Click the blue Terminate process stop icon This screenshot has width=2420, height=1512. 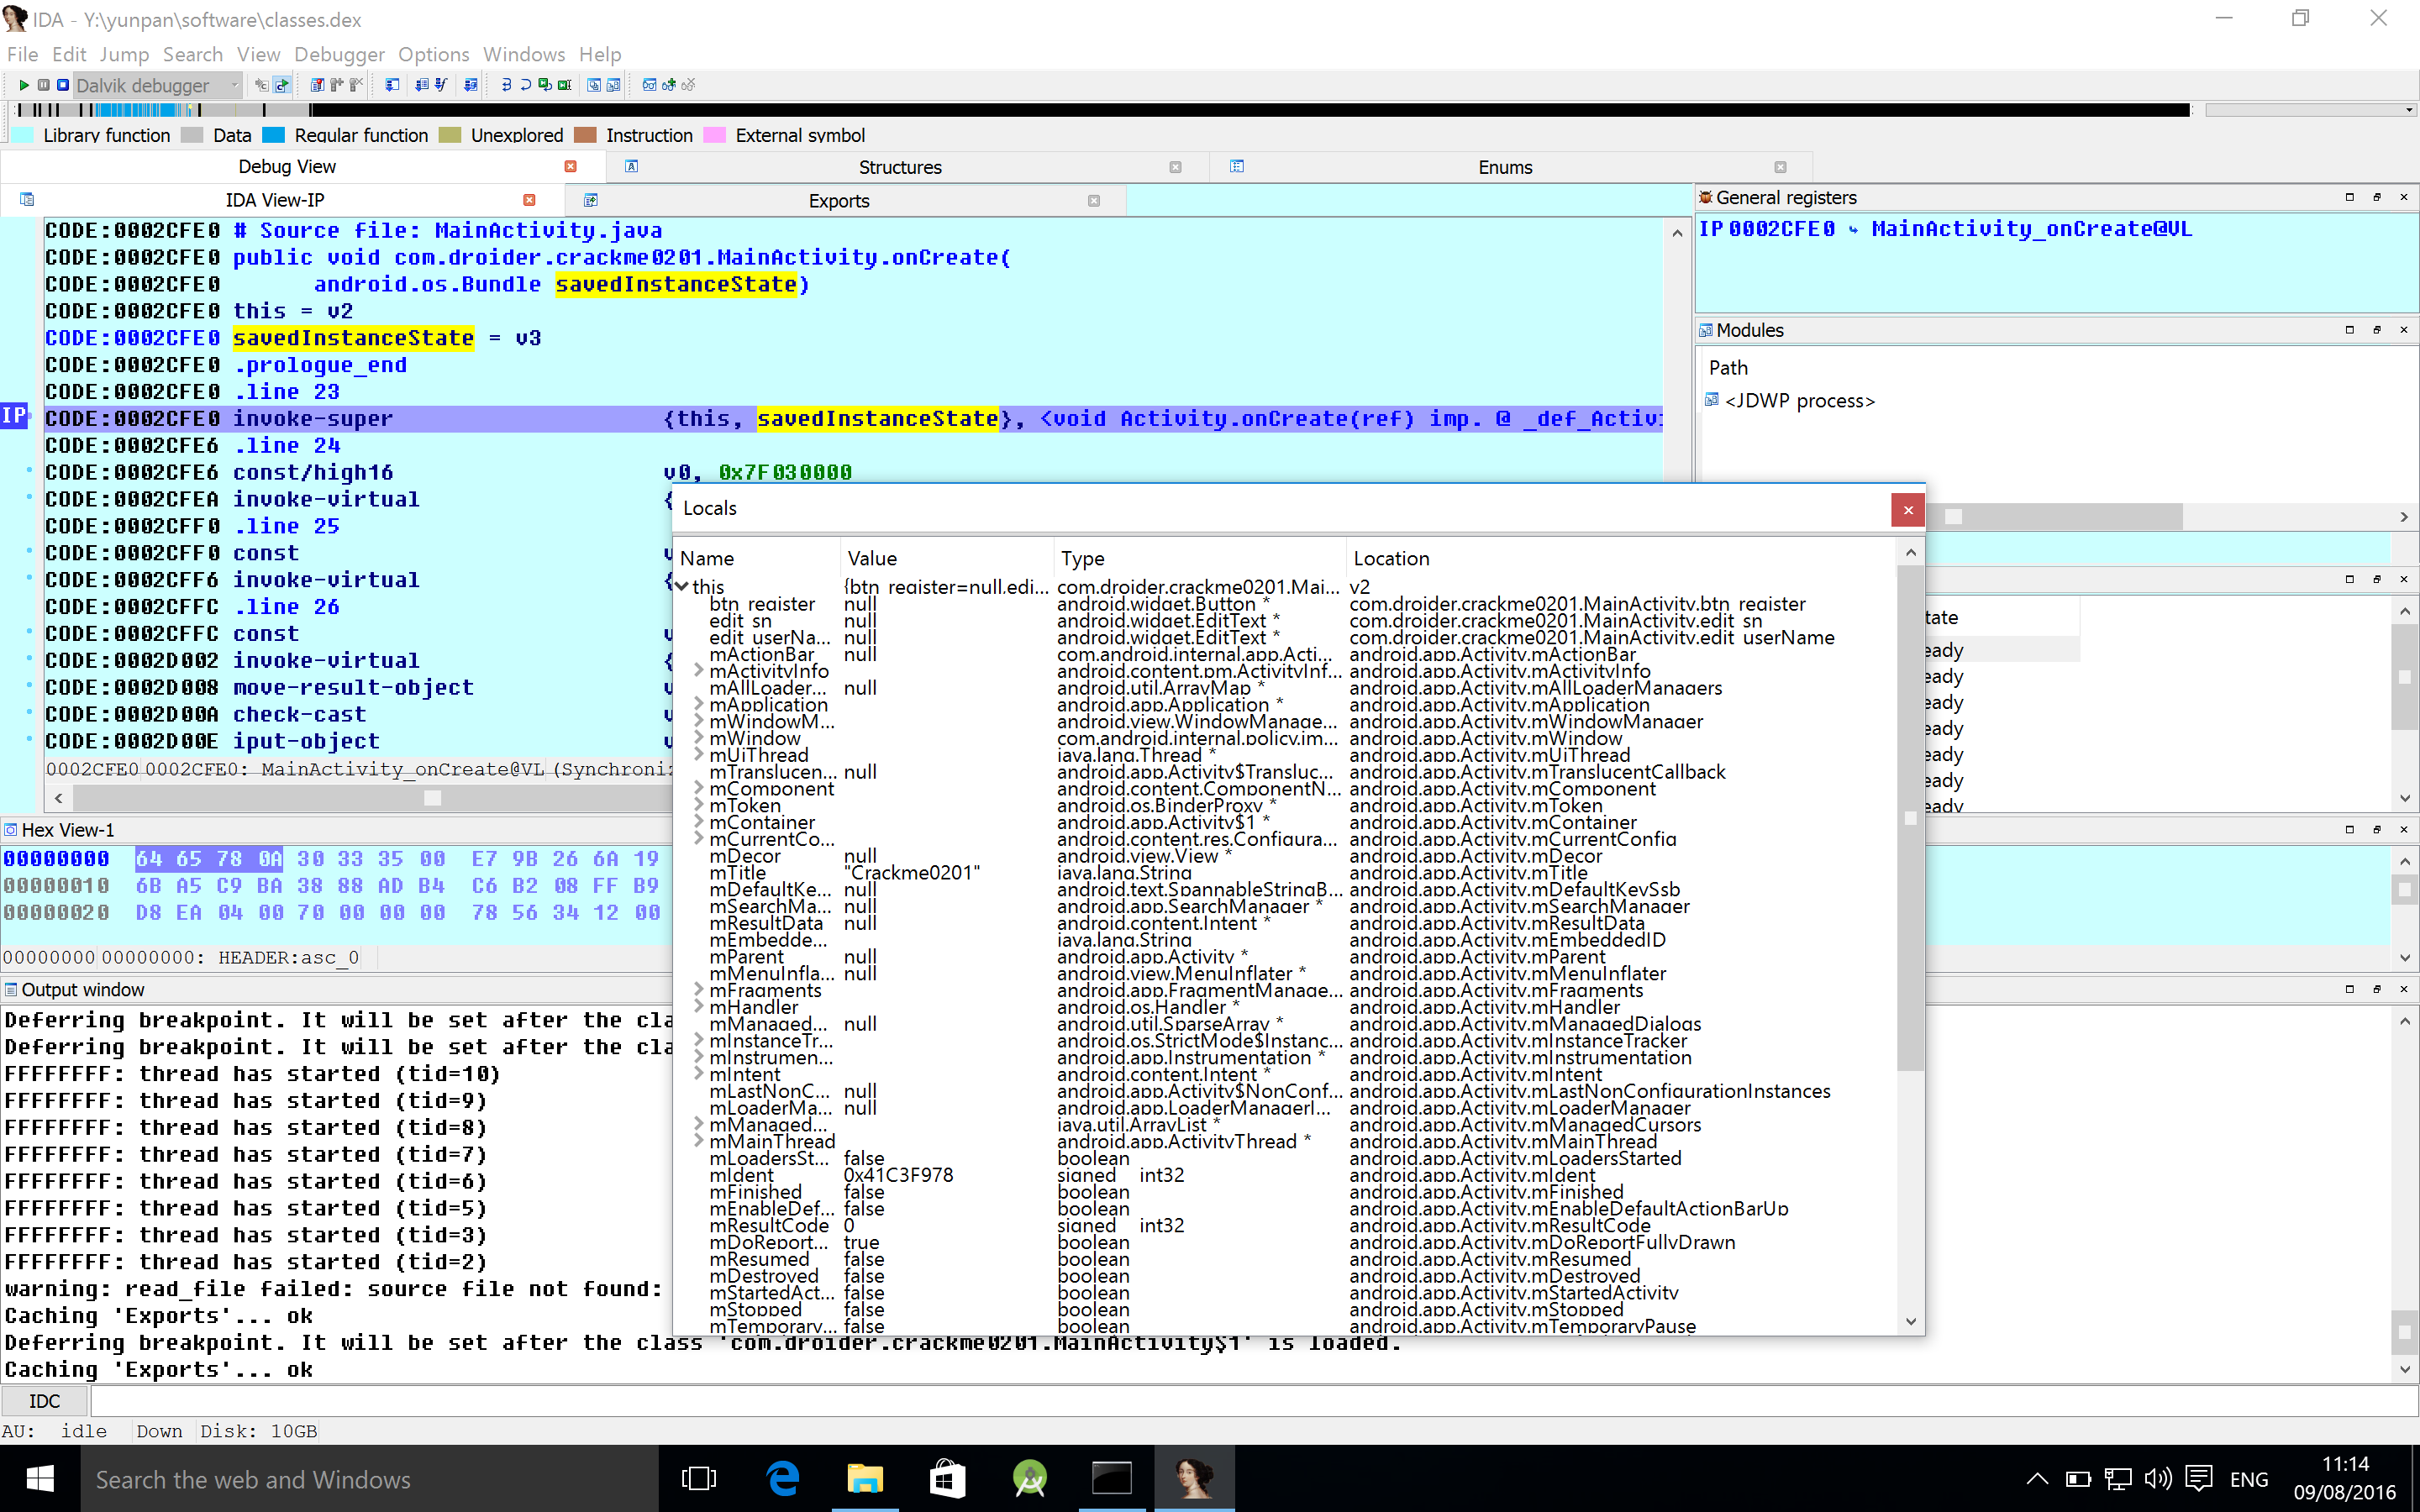[63, 85]
